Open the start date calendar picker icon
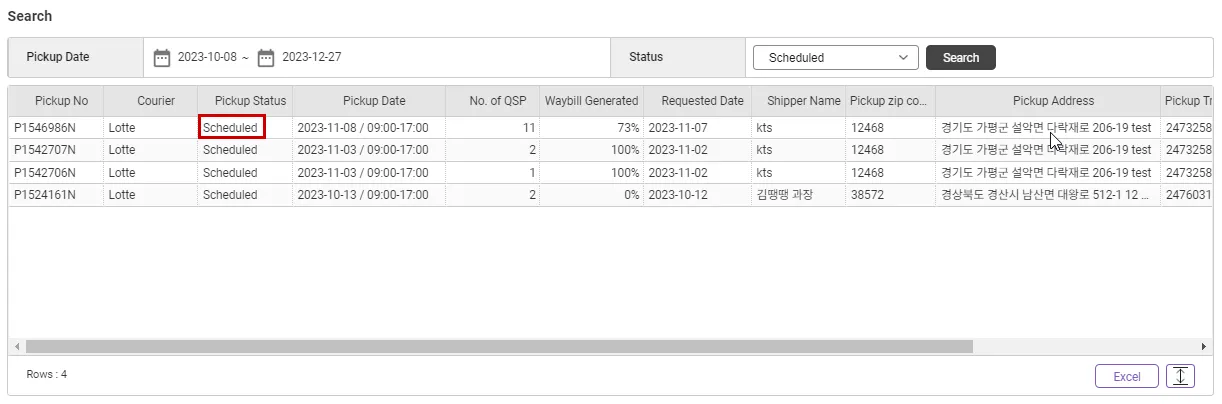1222x404 pixels. [162, 58]
